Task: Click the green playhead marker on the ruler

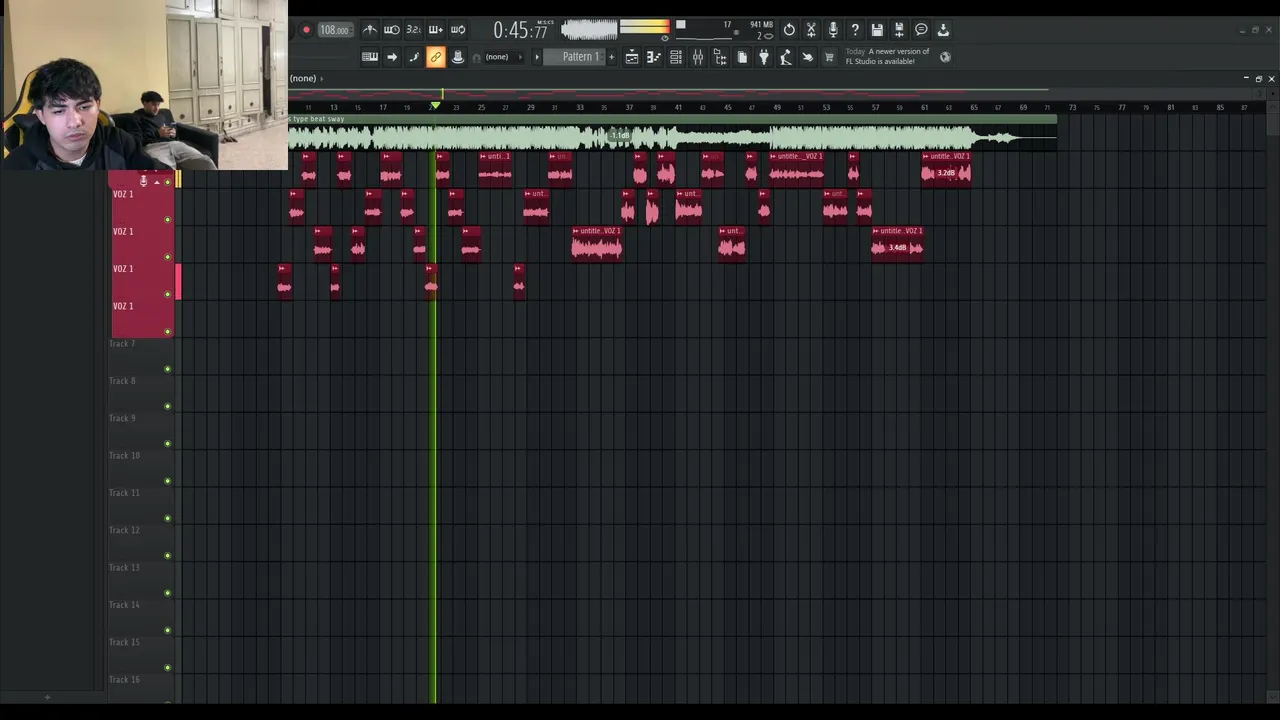Action: click(x=435, y=105)
